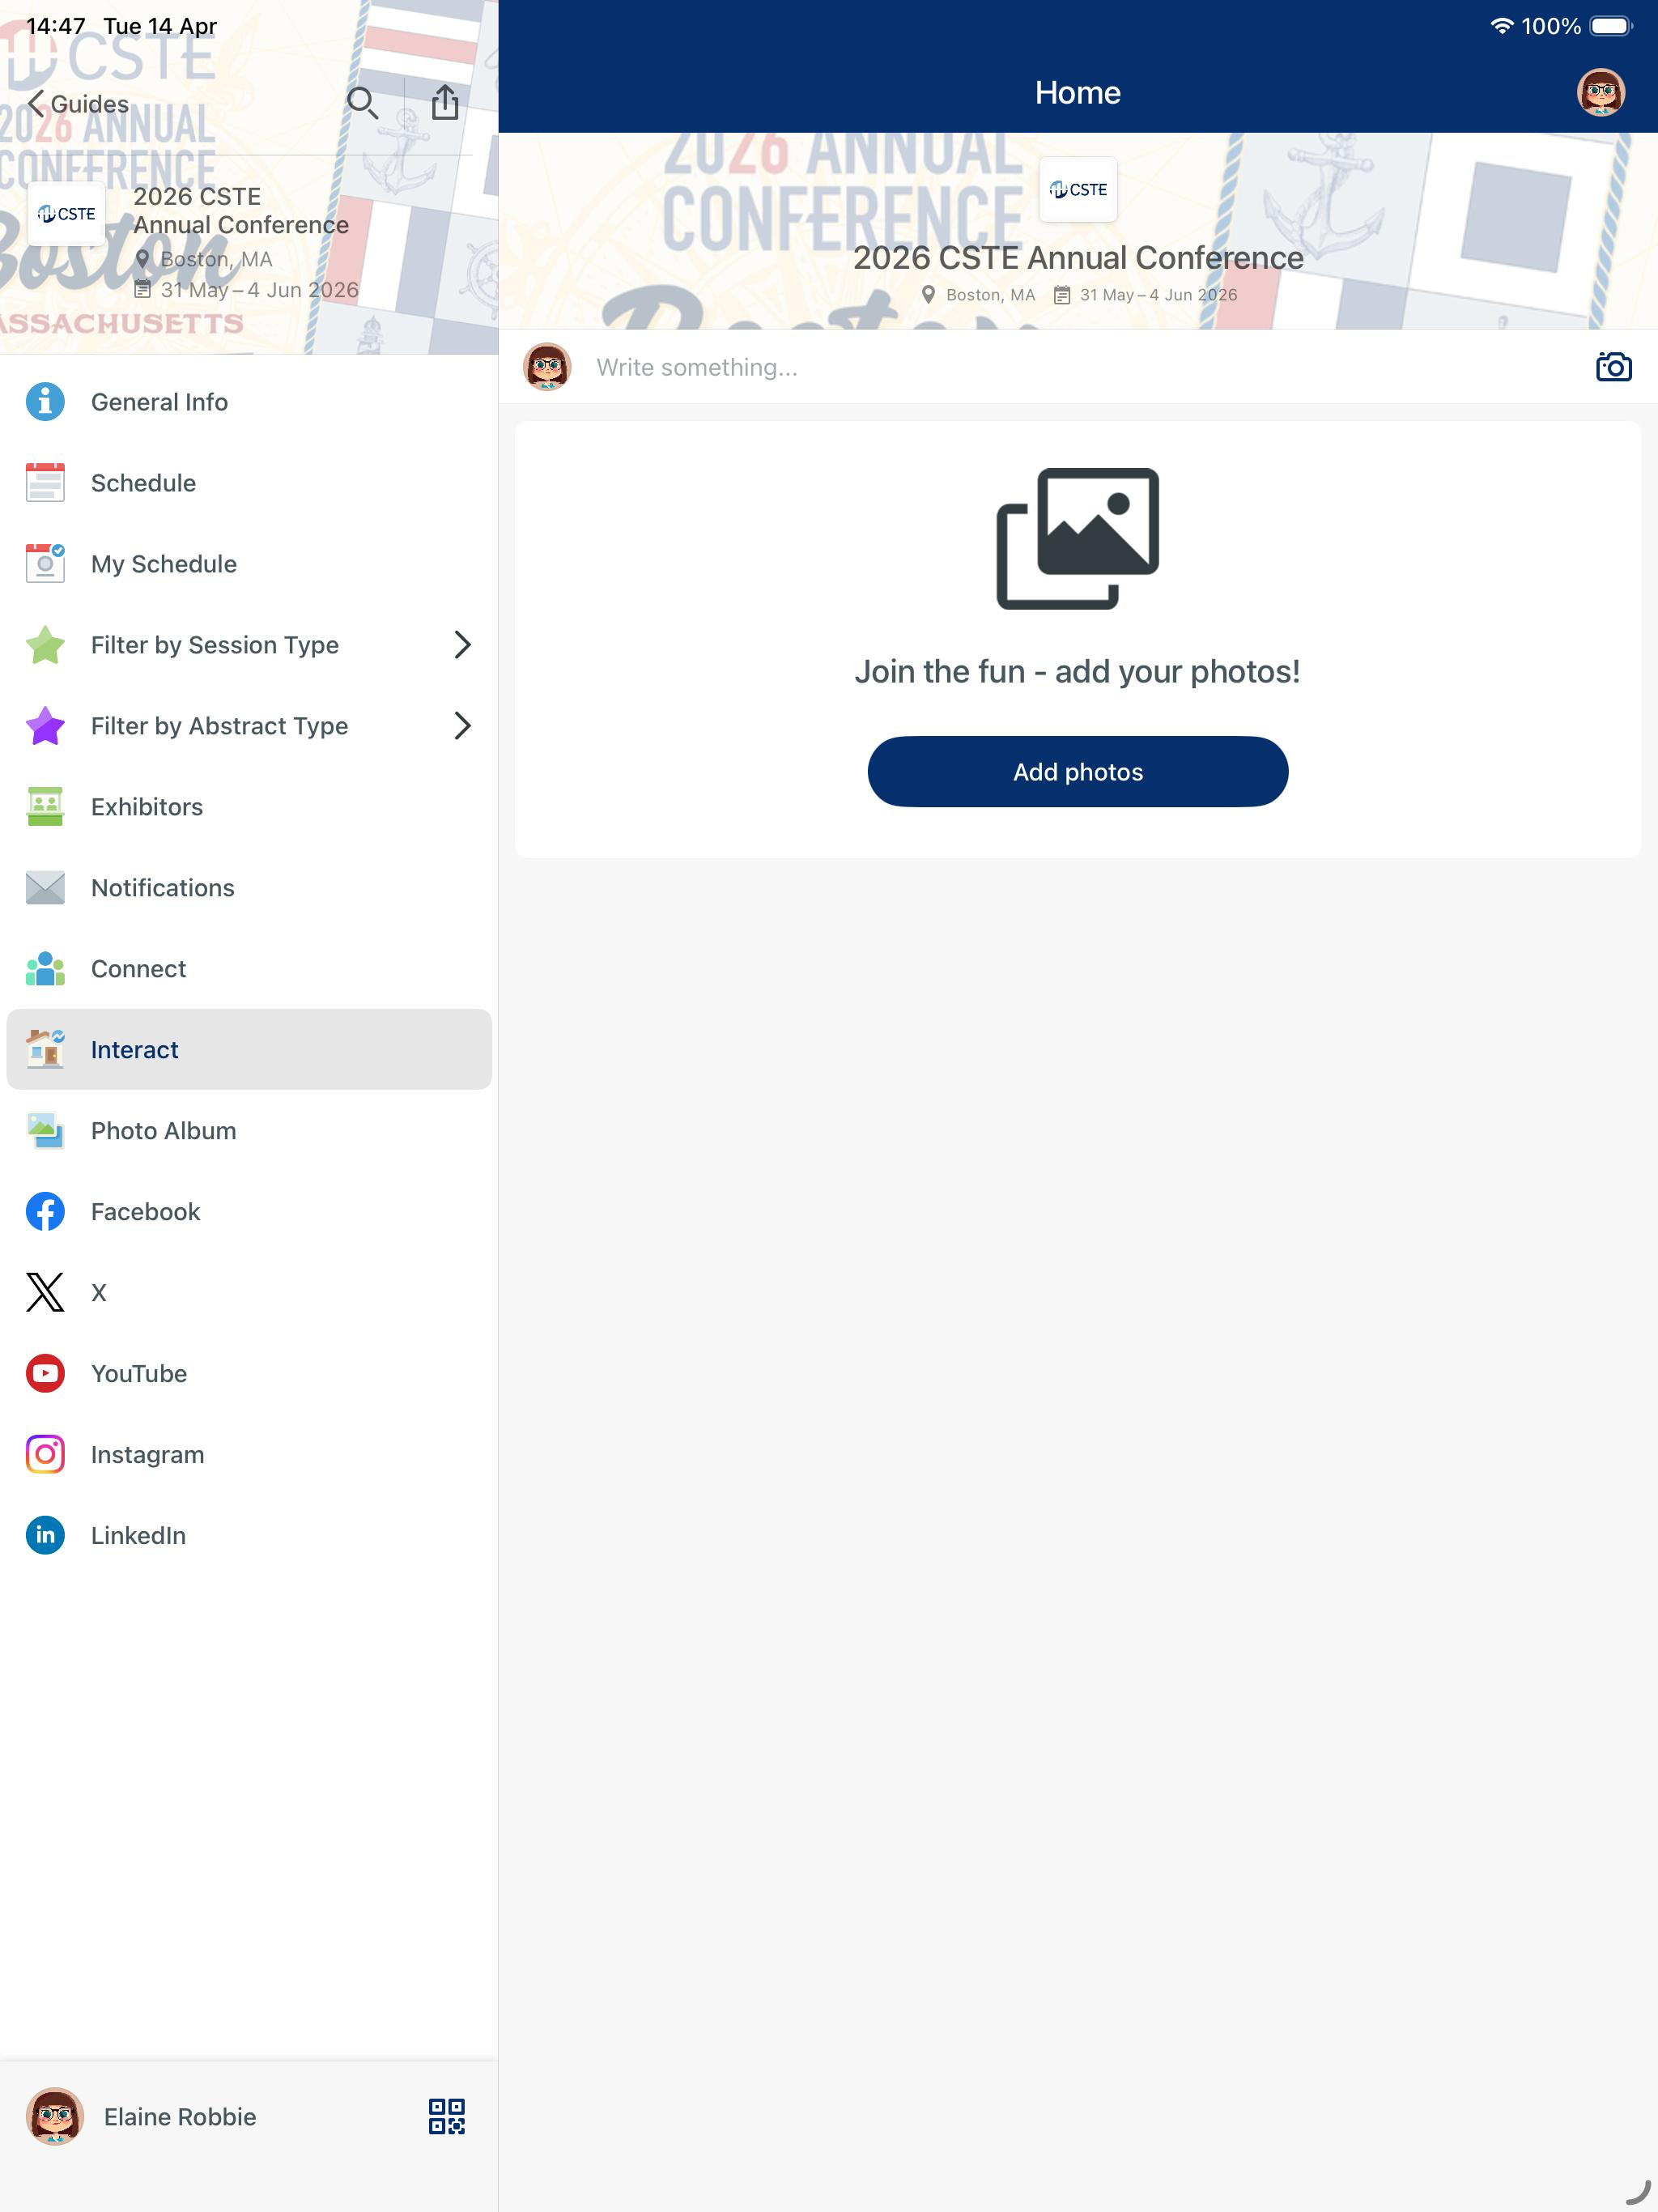The image size is (1658, 2212).
Task: Tap 'Join the fun - add your photos!' text
Action: pyautogui.click(x=1078, y=671)
